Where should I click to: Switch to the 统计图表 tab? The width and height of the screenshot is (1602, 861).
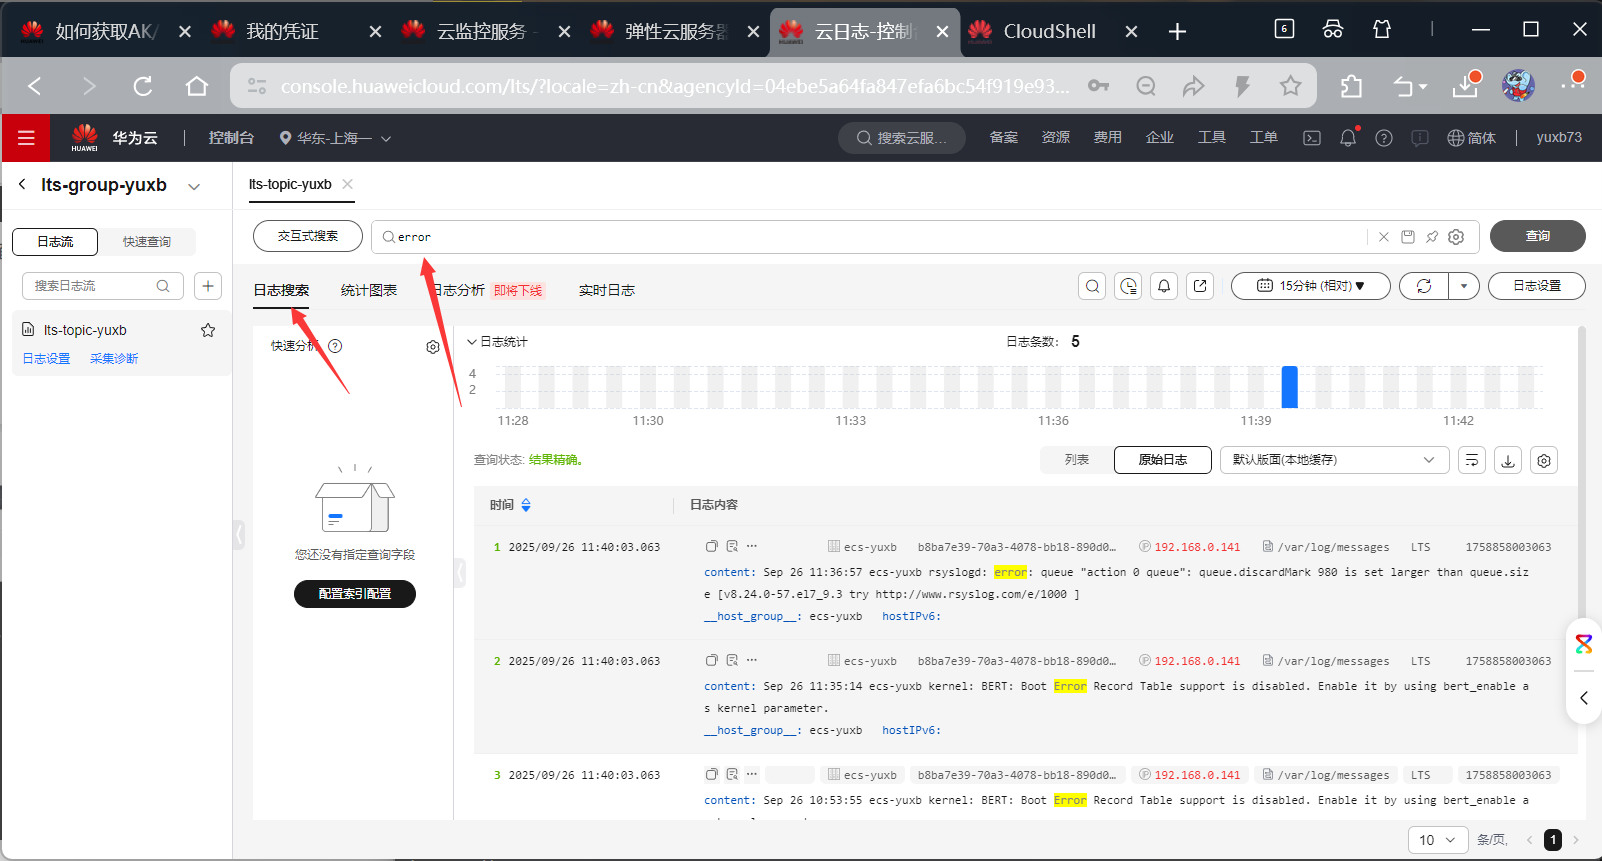369,290
